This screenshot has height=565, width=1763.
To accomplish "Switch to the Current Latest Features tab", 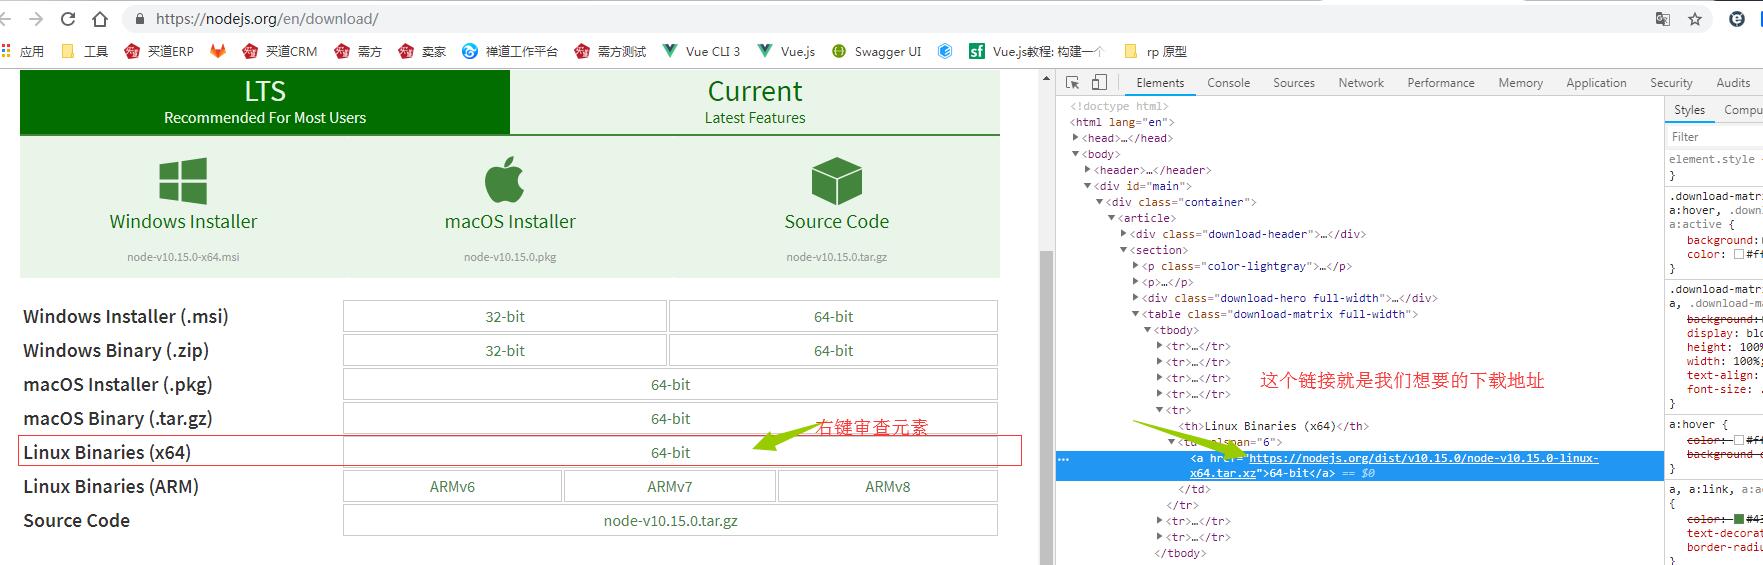I will [x=755, y=102].
